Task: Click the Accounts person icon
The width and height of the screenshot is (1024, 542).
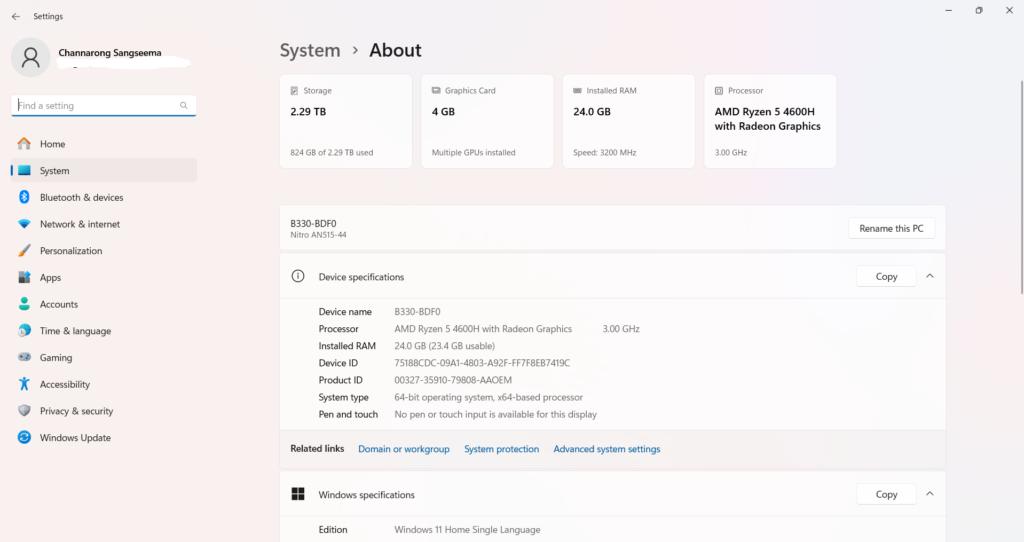Action: pyautogui.click(x=24, y=304)
